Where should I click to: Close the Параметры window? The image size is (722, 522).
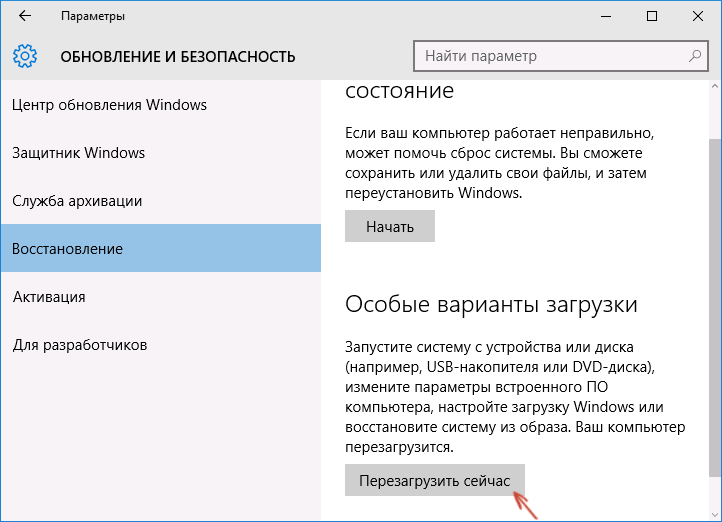pyautogui.click(x=698, y=16)
